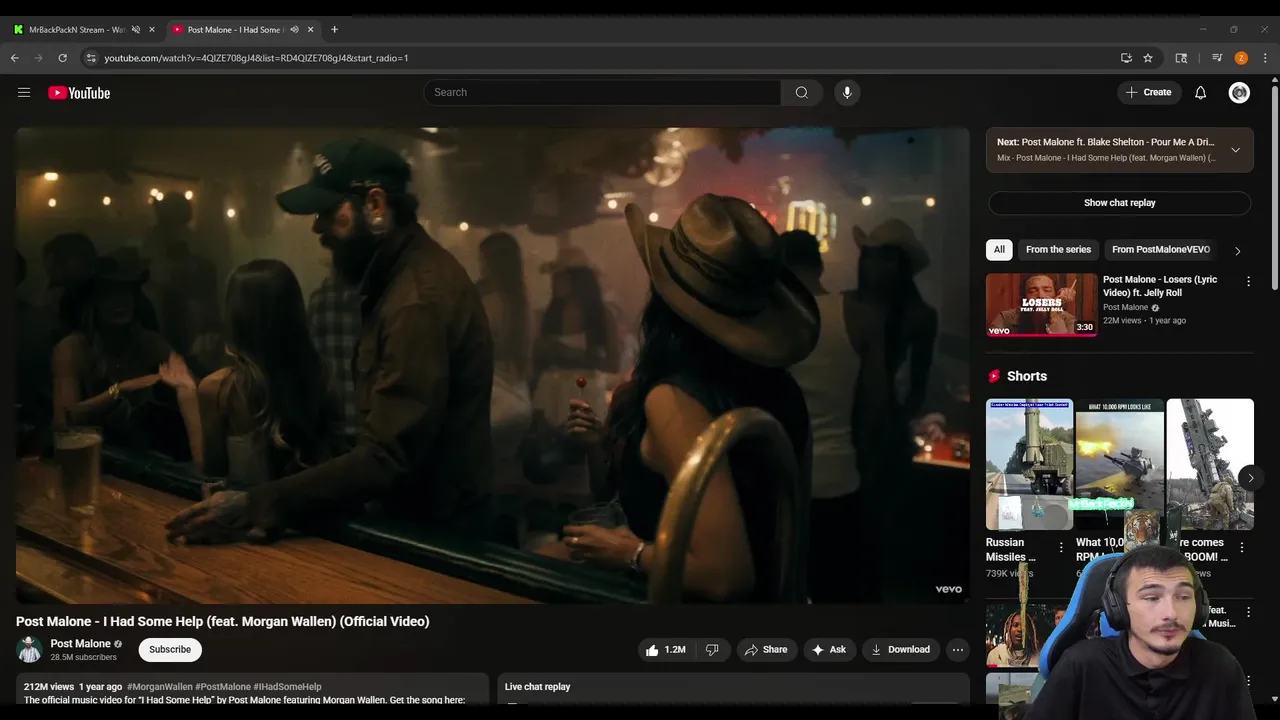The image size is (1280, 720).
Task: Open options for Russian Missiles short
Action: (x=1061, y=547)
